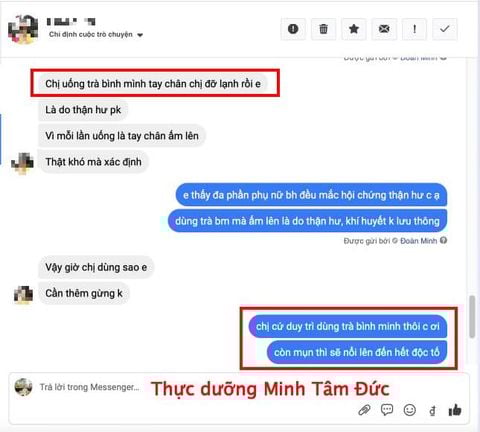Select message 'Cần thêm gừng k'
Viewport: 480px width, 432px height.
point(84,293)
